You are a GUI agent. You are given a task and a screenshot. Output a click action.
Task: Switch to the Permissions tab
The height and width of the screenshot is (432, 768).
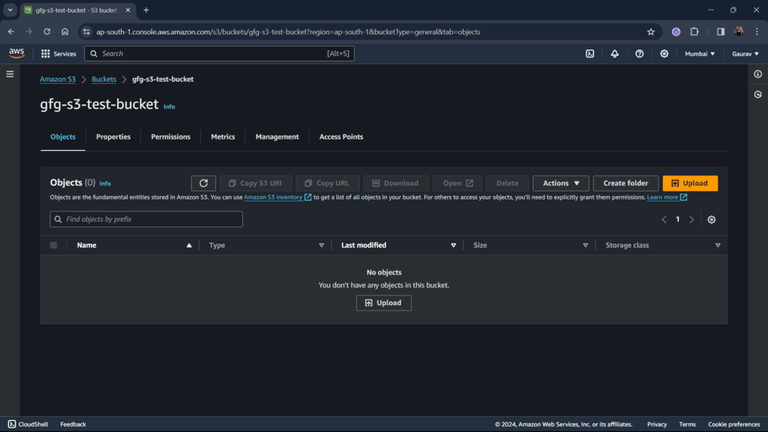point(170,137)
